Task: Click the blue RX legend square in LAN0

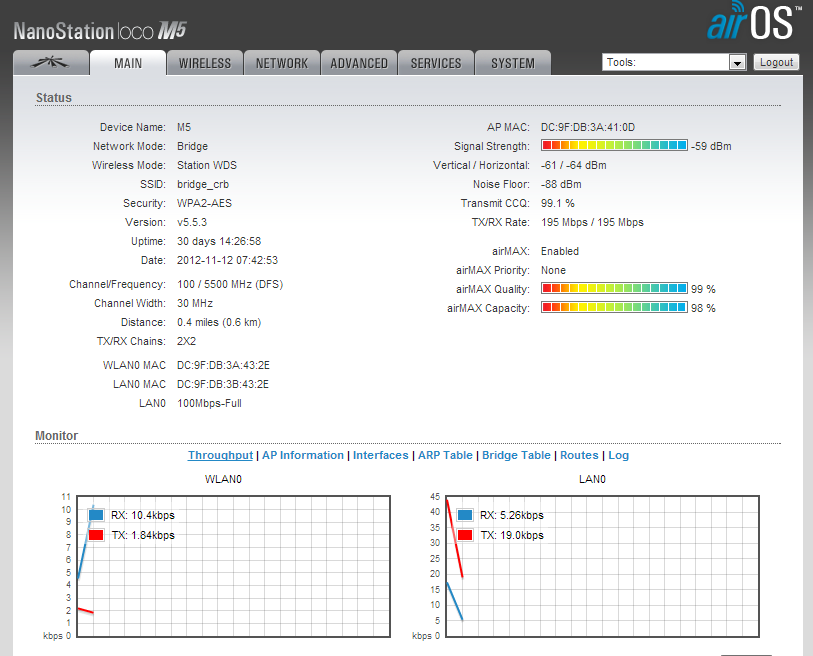Action: point(465,516)
